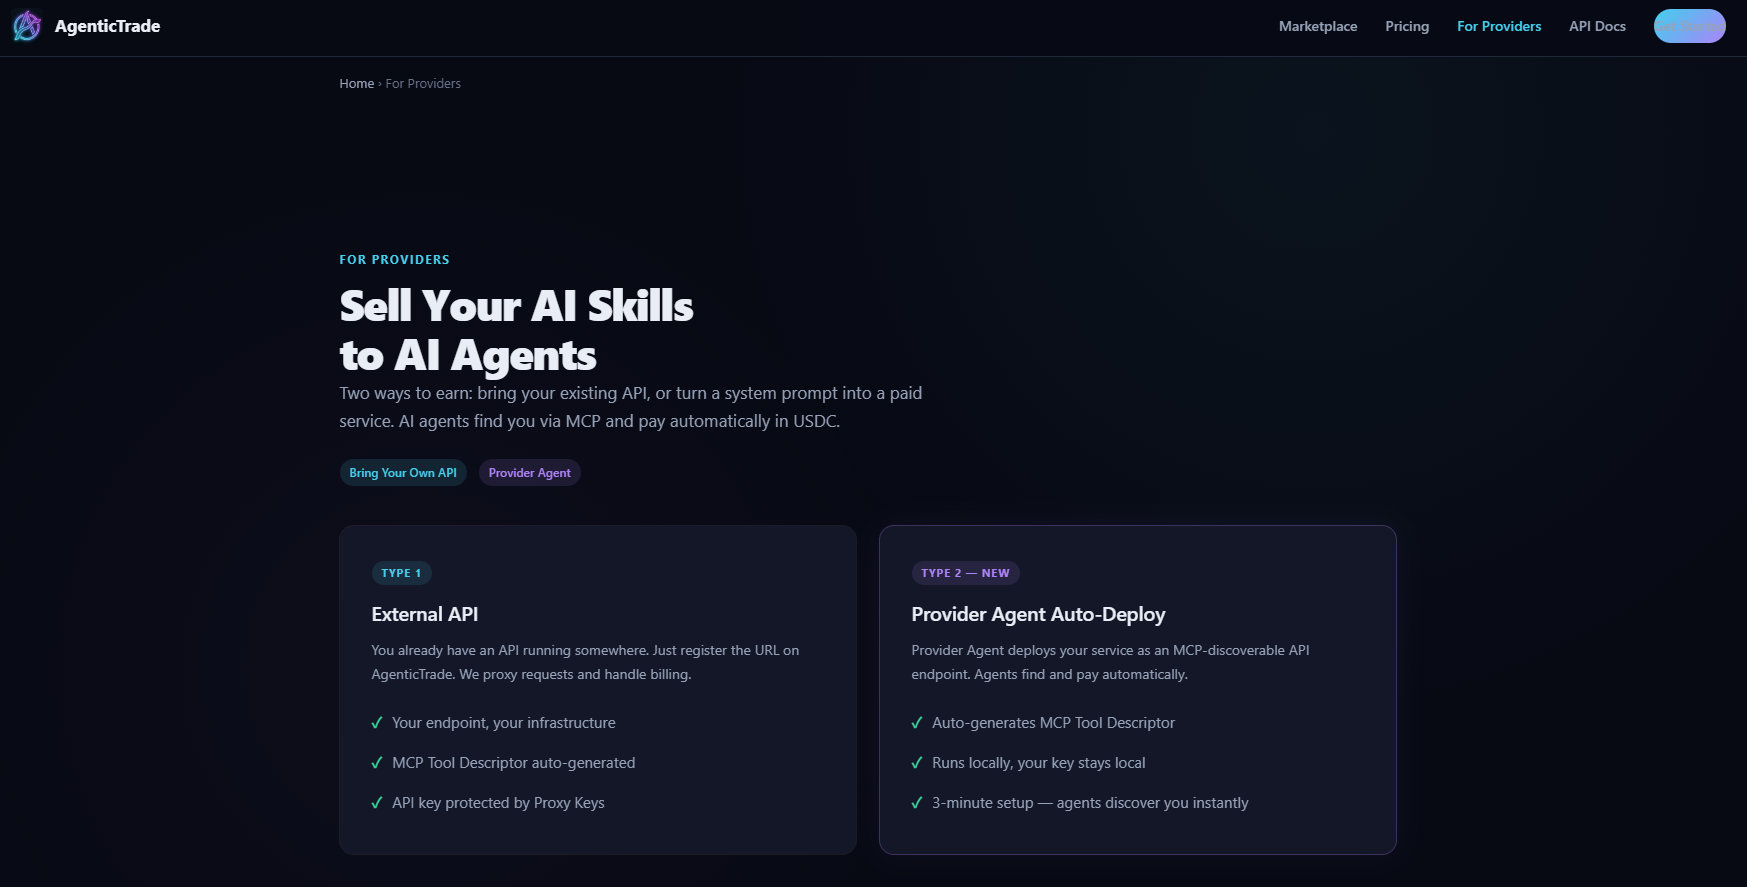Click 'Your endpoint, your infrastructure' text

coord(504,723)
